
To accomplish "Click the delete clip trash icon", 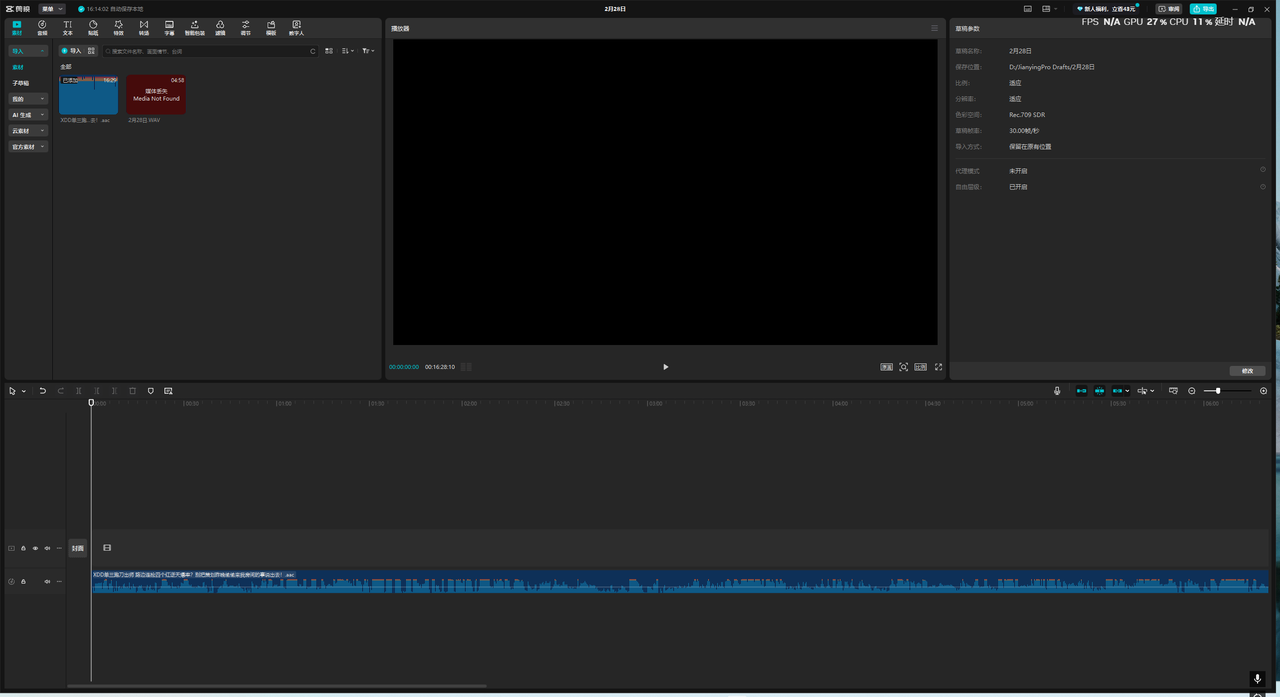I will (133, 391).
